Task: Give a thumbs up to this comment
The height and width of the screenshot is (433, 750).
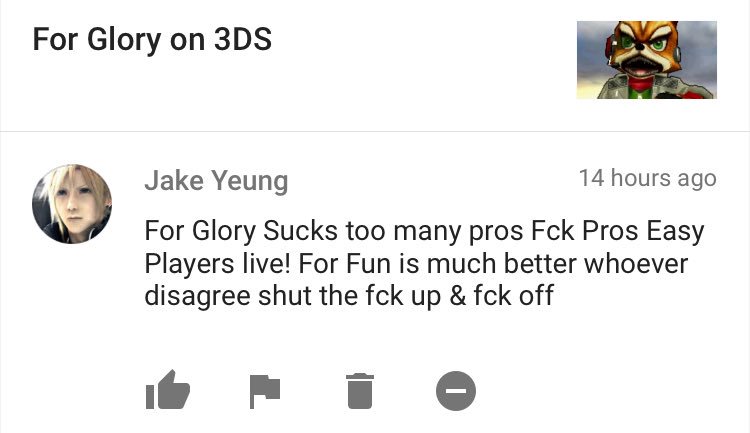Action: (x=168, y=390)
